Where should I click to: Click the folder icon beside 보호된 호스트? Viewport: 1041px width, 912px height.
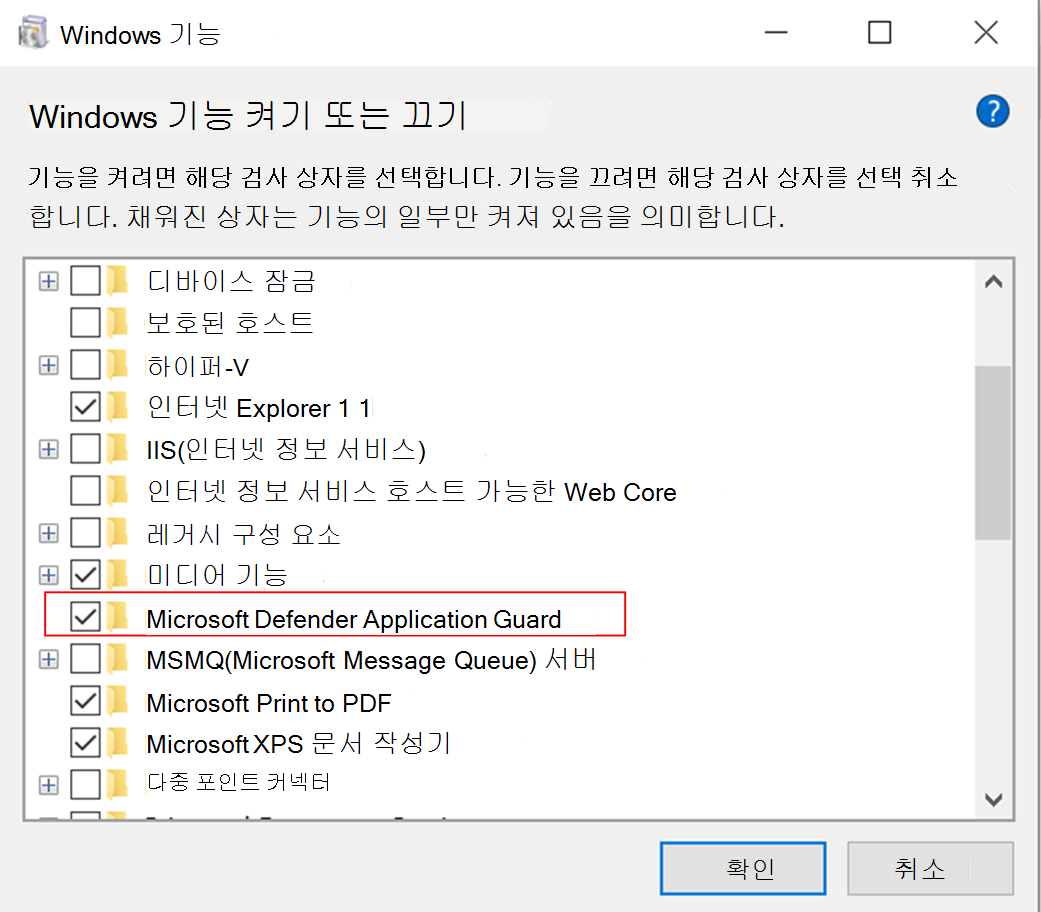(x=118, y=323)
